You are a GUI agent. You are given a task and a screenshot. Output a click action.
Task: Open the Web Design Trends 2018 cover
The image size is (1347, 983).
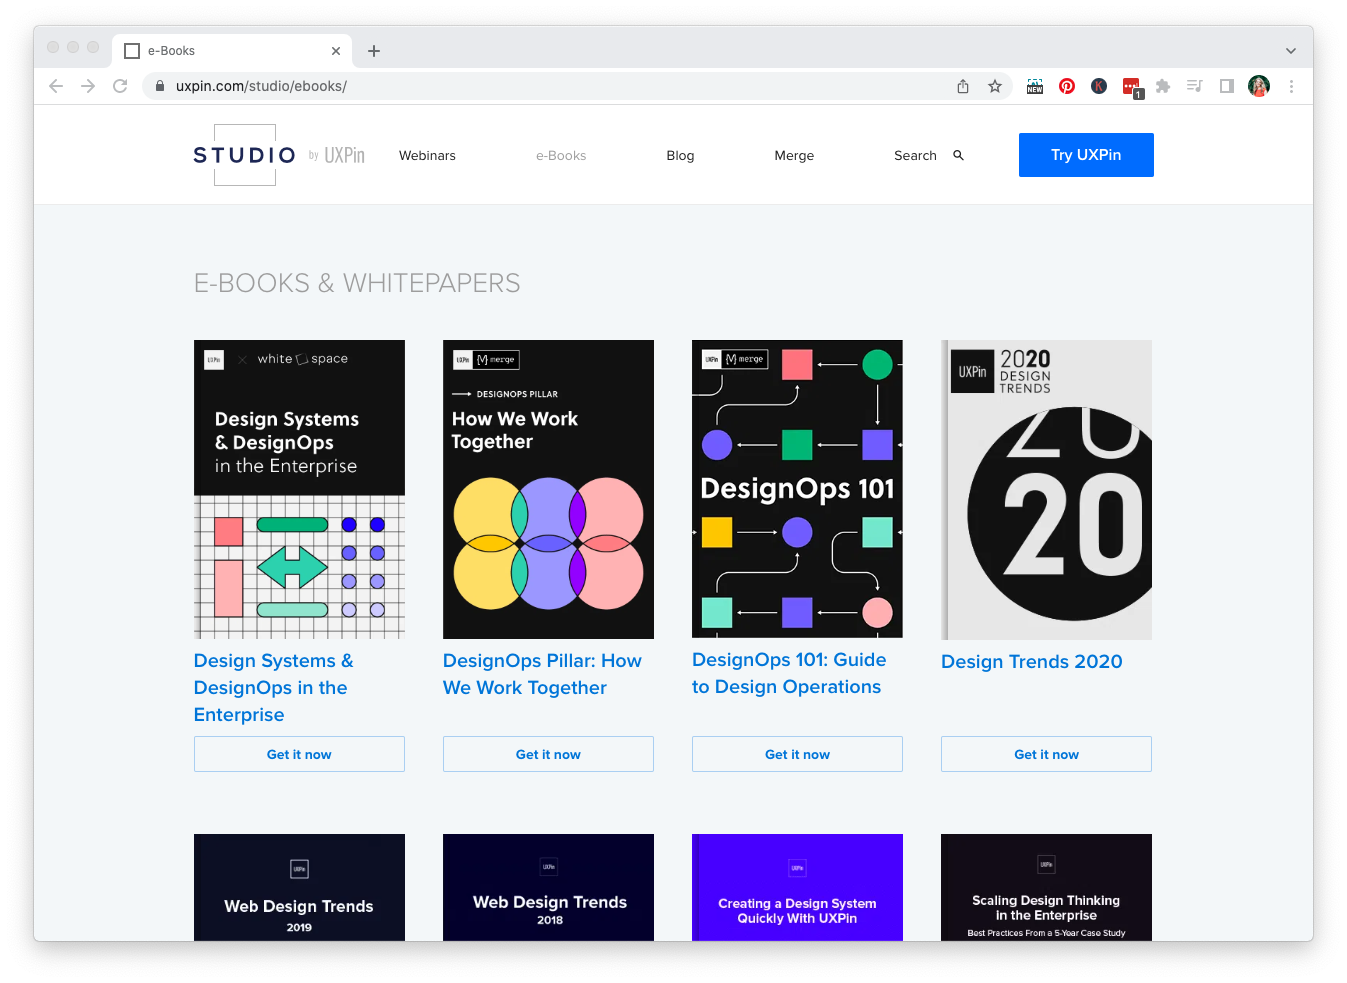pyautogui.click(x=548, y=887)
